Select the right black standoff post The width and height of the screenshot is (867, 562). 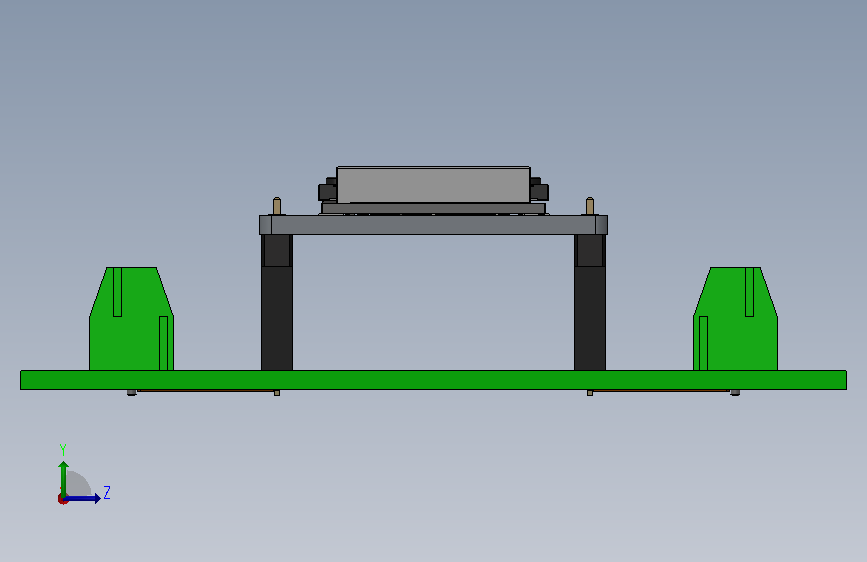(x=590, y=303)
